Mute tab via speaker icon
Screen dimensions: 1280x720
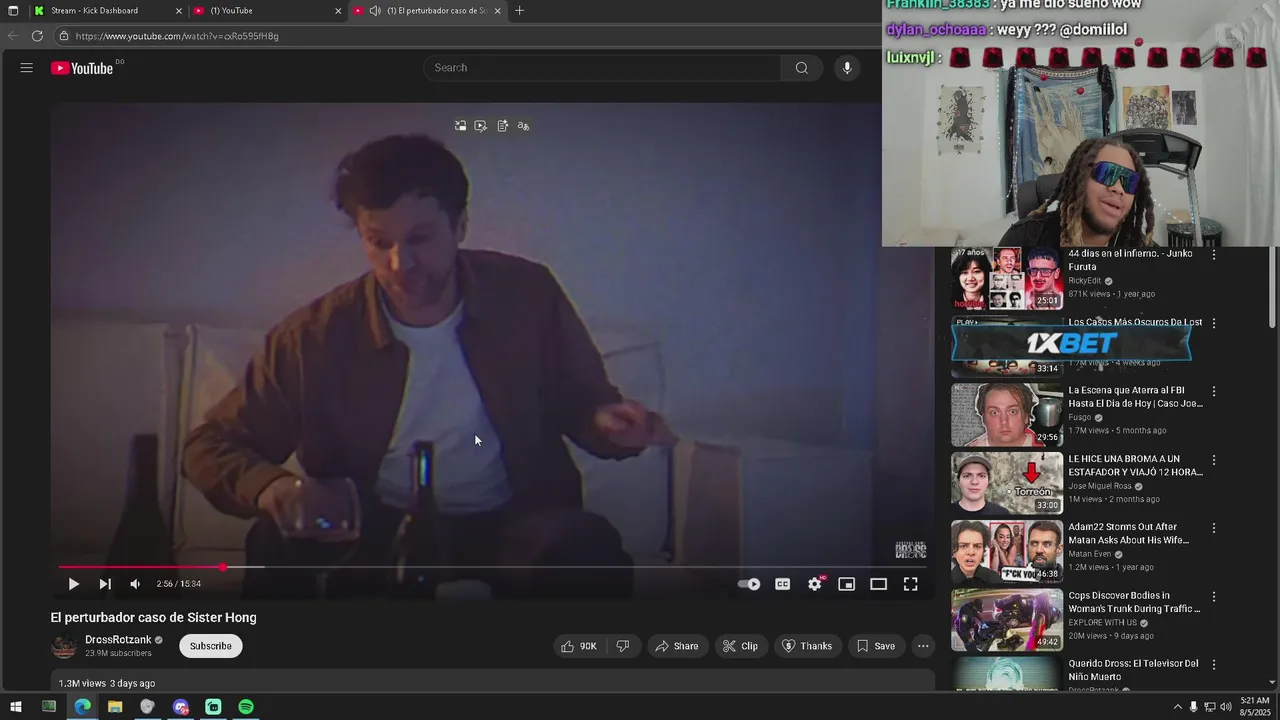pos(375,11)
